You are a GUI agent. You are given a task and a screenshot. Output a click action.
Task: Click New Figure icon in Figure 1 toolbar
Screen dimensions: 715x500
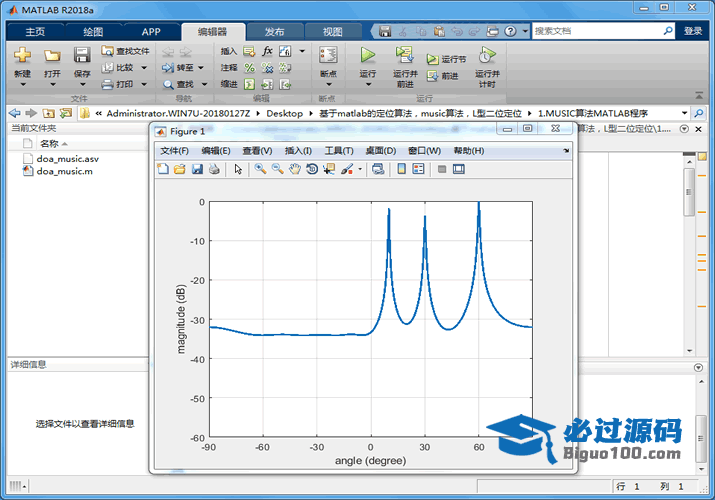[163, 169]
